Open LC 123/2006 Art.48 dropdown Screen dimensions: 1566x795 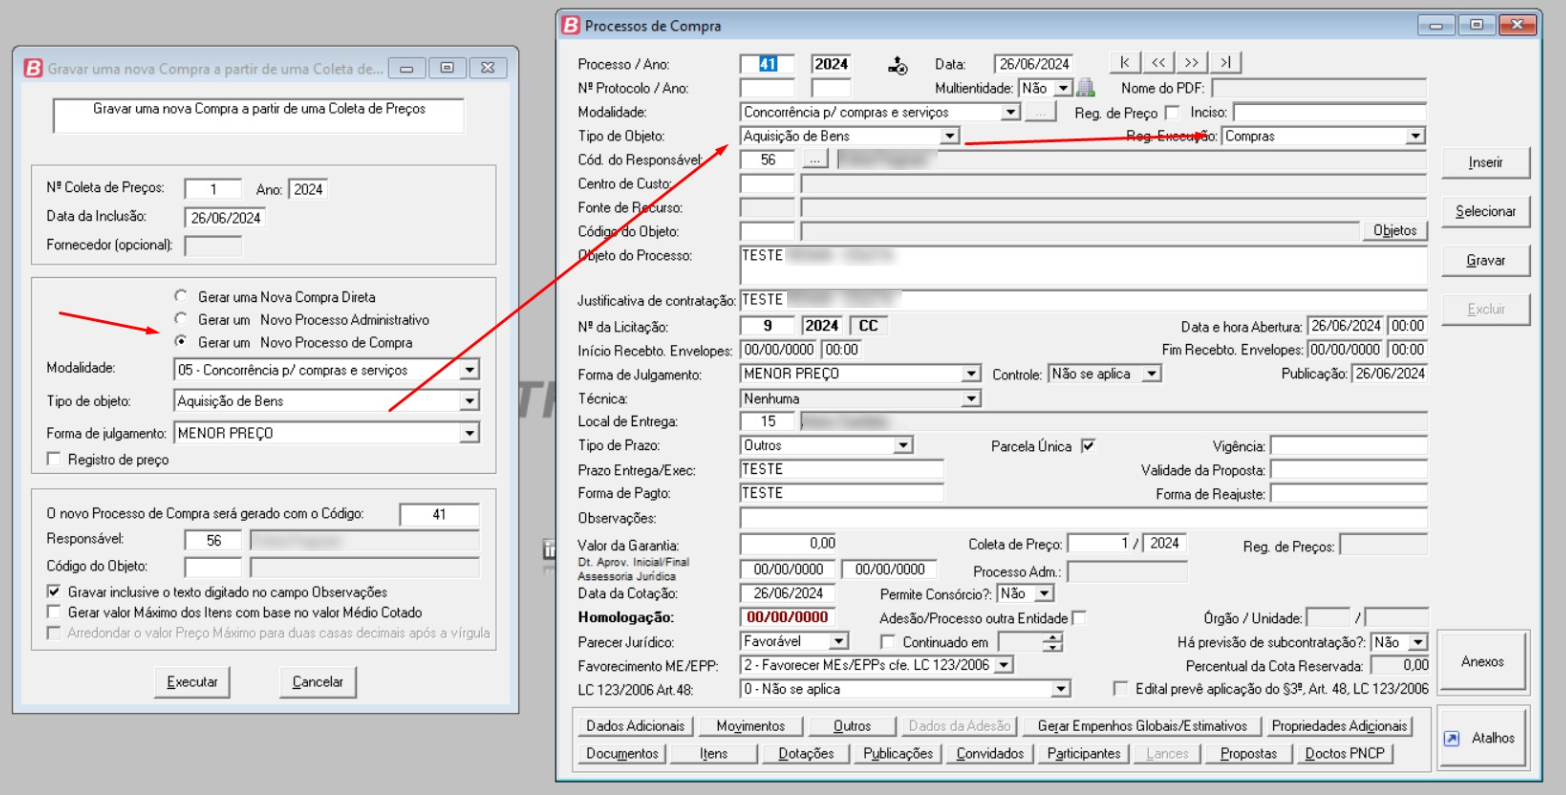point(1060,689)
